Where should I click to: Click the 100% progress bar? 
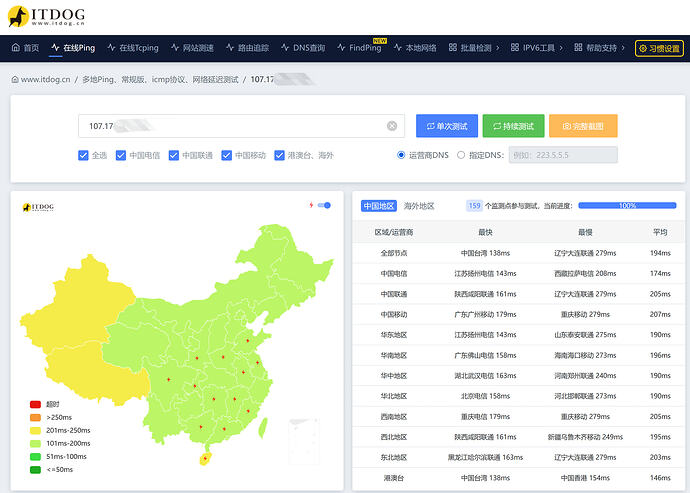tap(627, 206)
